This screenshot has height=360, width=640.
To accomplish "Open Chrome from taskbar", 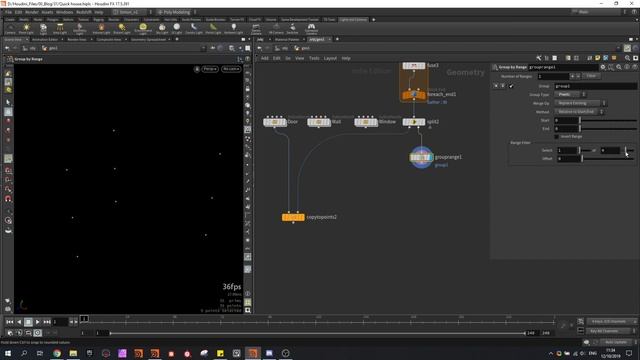I will point(57,353).
